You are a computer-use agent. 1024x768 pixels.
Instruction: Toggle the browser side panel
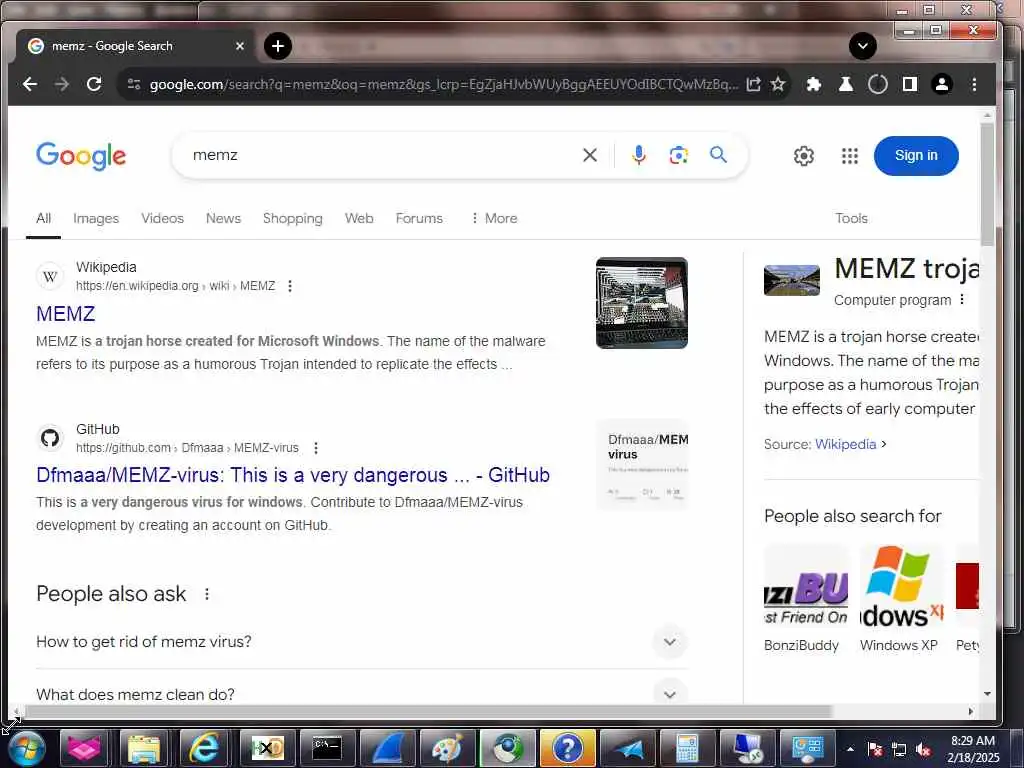910,84
